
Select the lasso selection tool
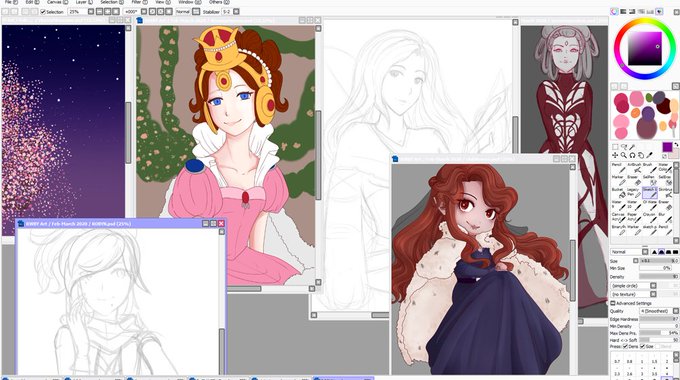[624, 147]
